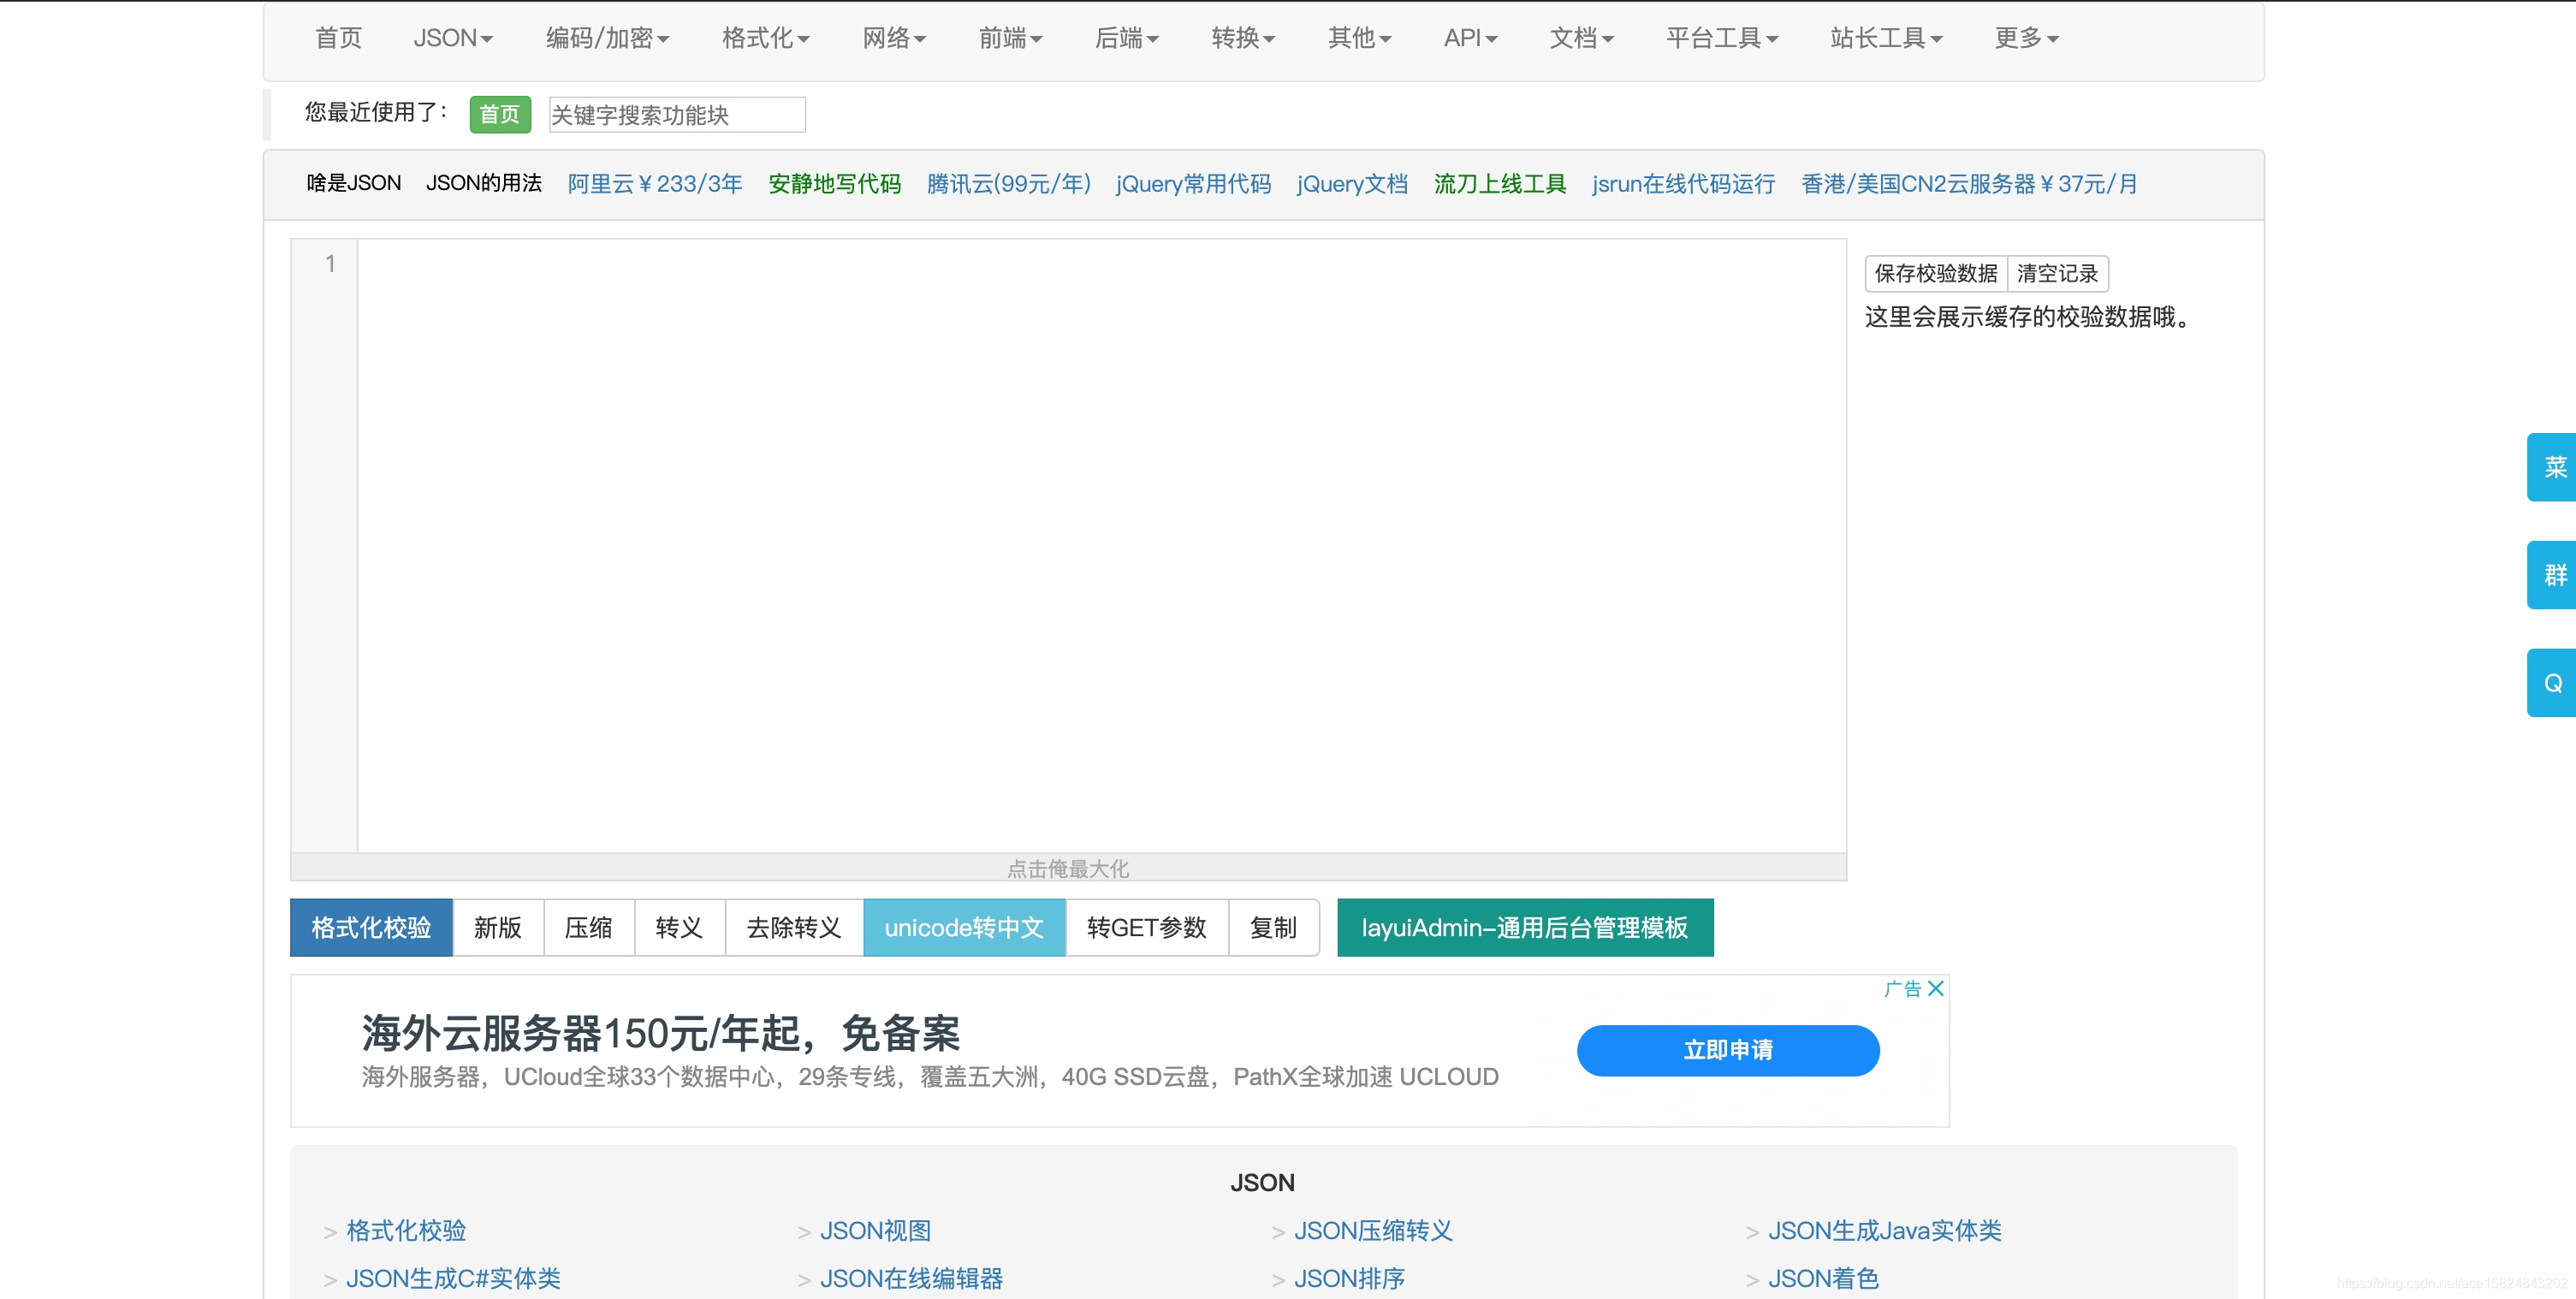Click the 立即申请 ad button
Screen dimensions: 2576x1299
pos(1728,1050)
